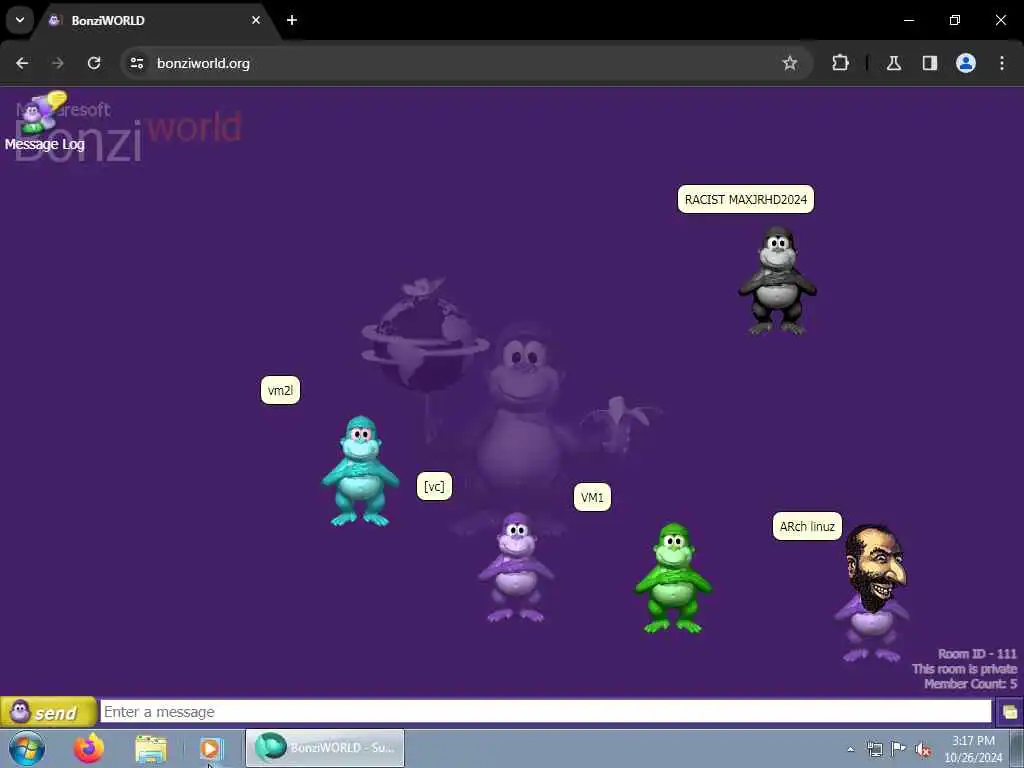Click the network tray icon
The height and width of the screenshot is (768, 1024).
tap(875, 749)
